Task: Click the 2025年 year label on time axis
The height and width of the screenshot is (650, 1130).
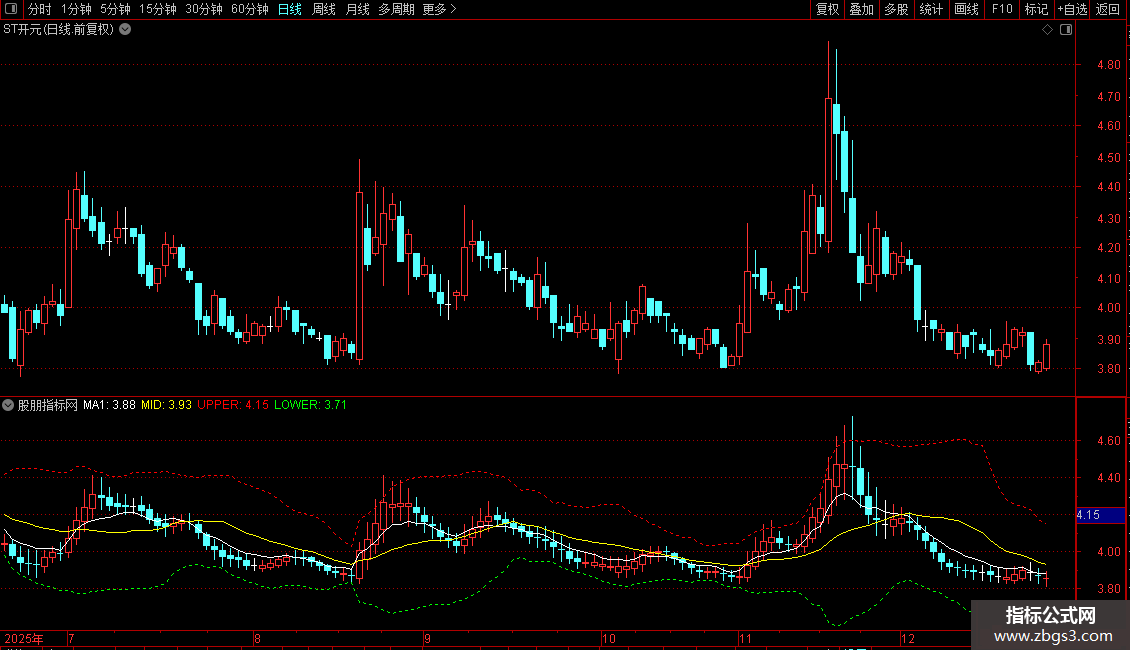Action: [24, 638]
